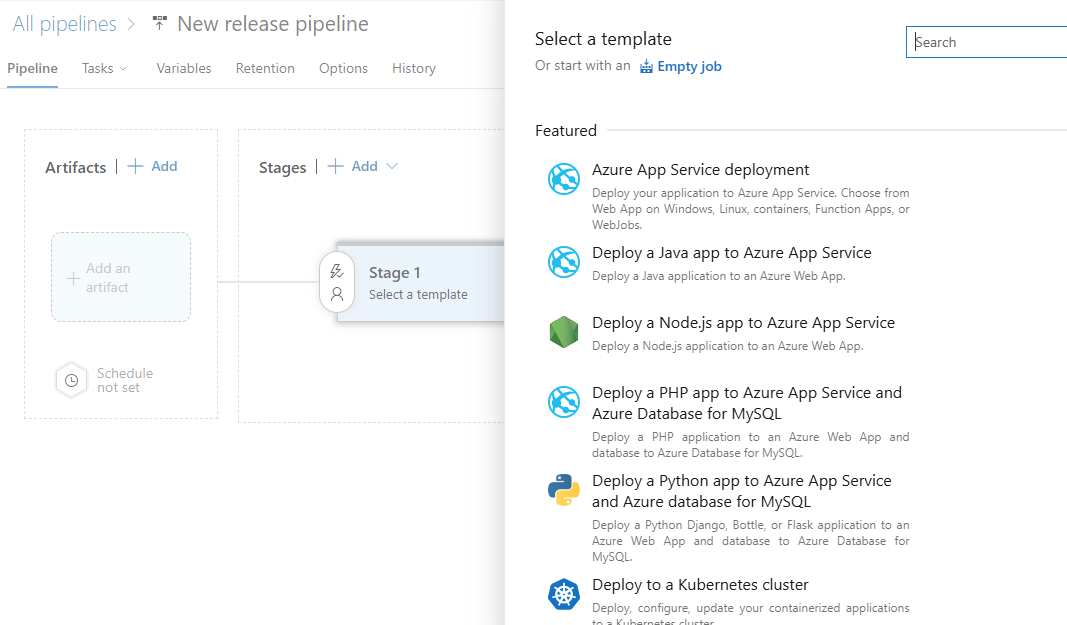Click the Kubernetes wheel icon

pos(564,594)
